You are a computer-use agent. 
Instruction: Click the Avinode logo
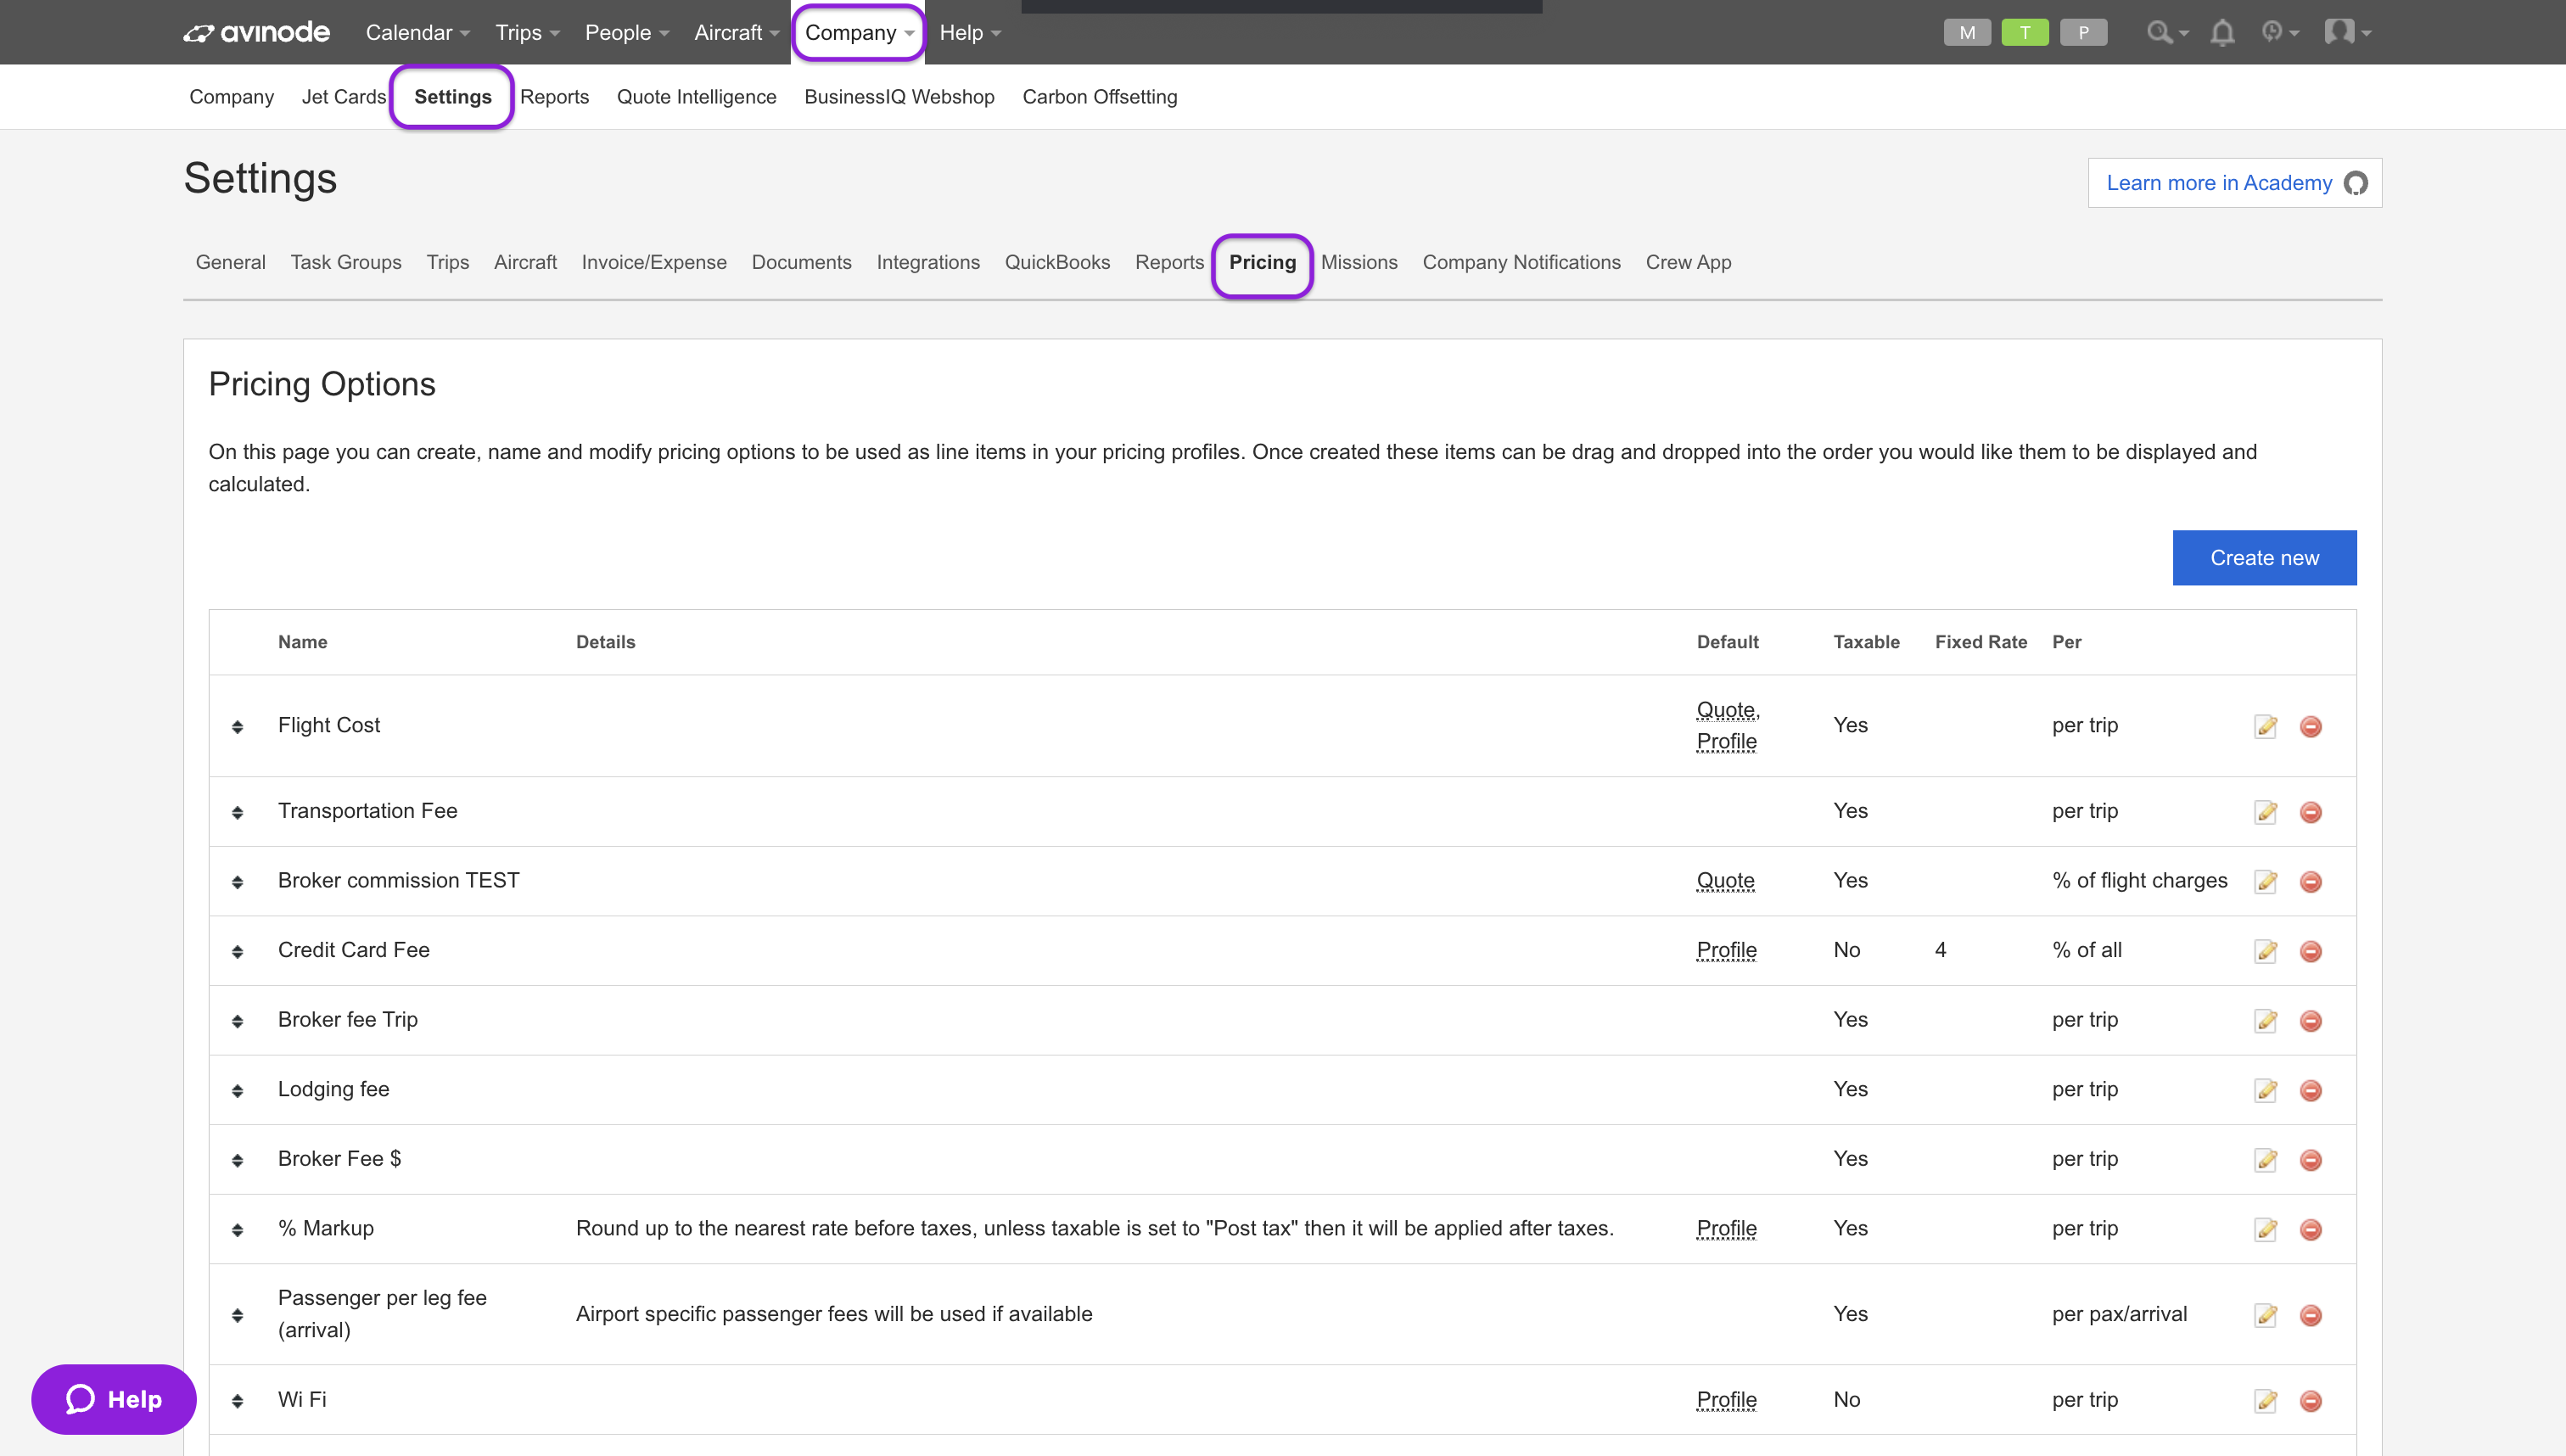(257, 32)
